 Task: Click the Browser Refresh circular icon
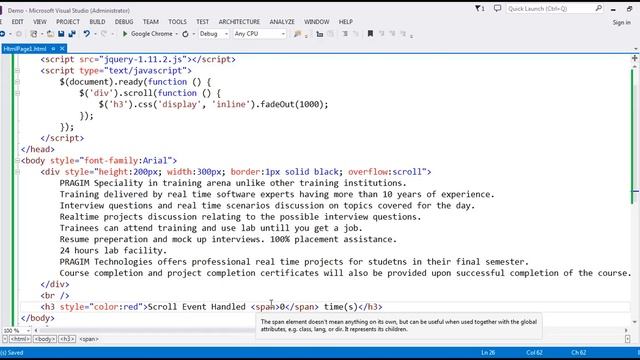(185, 34)
